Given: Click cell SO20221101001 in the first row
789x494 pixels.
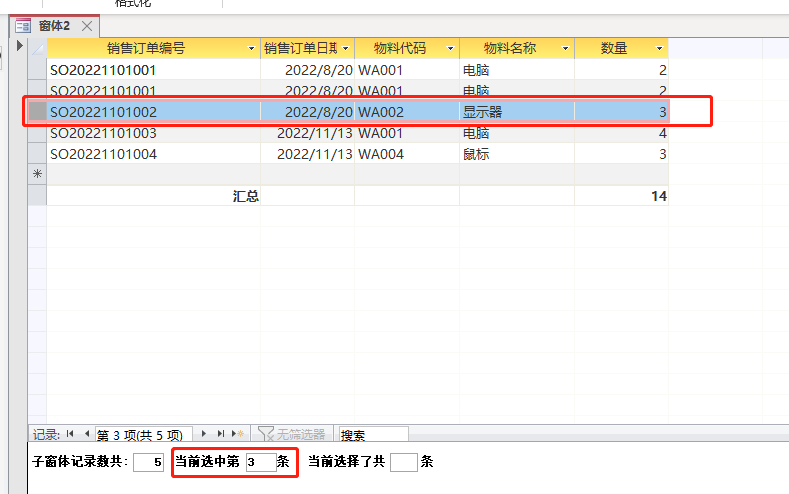Looking at the screenshot, I should (x=153, y=70).
